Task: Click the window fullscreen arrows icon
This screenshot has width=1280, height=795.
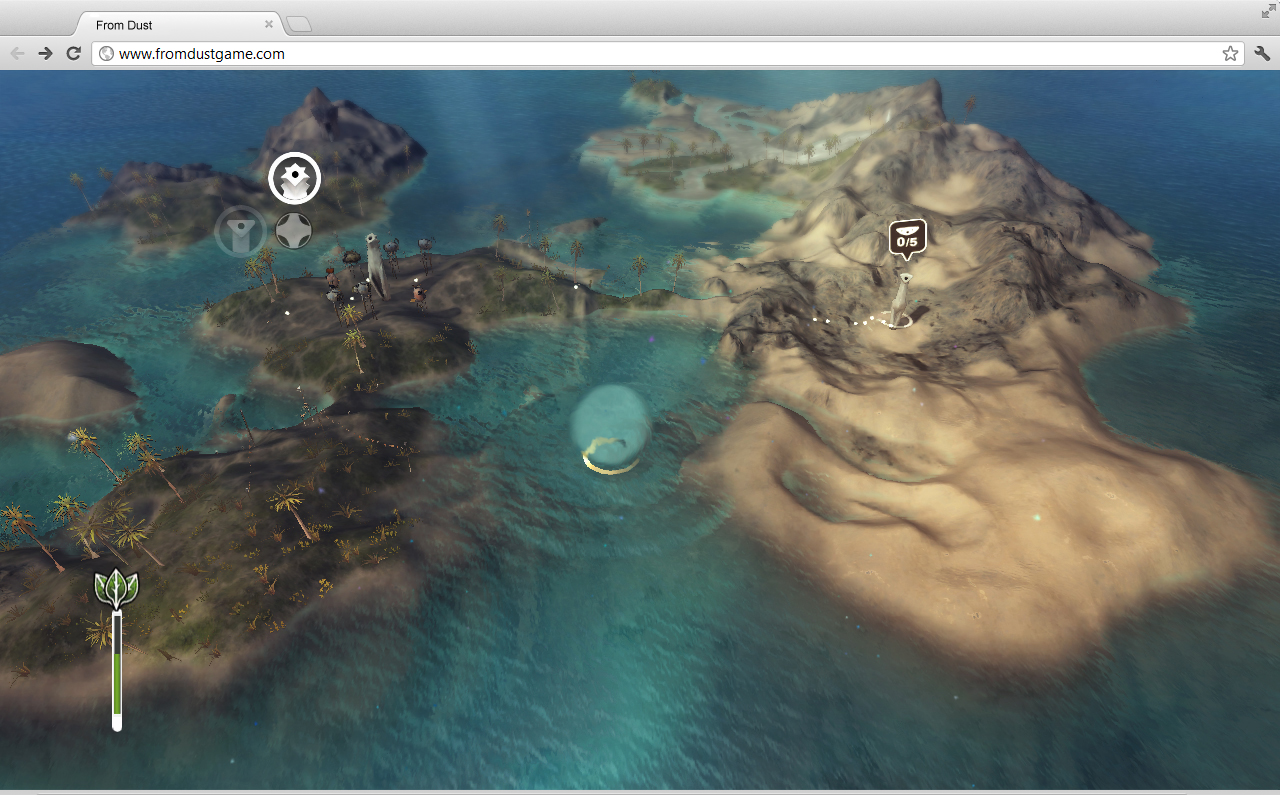Action: click(x=1269, y=10)
